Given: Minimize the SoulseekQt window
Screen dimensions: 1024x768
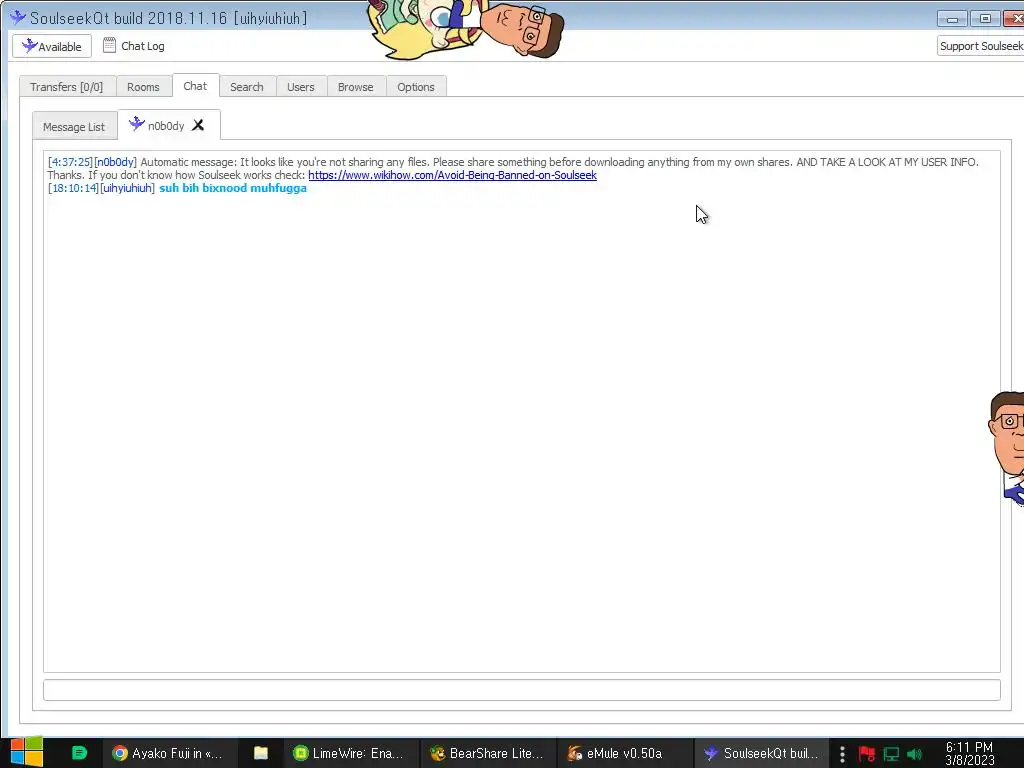Looking at the screenshot, I should pos(953,19).
